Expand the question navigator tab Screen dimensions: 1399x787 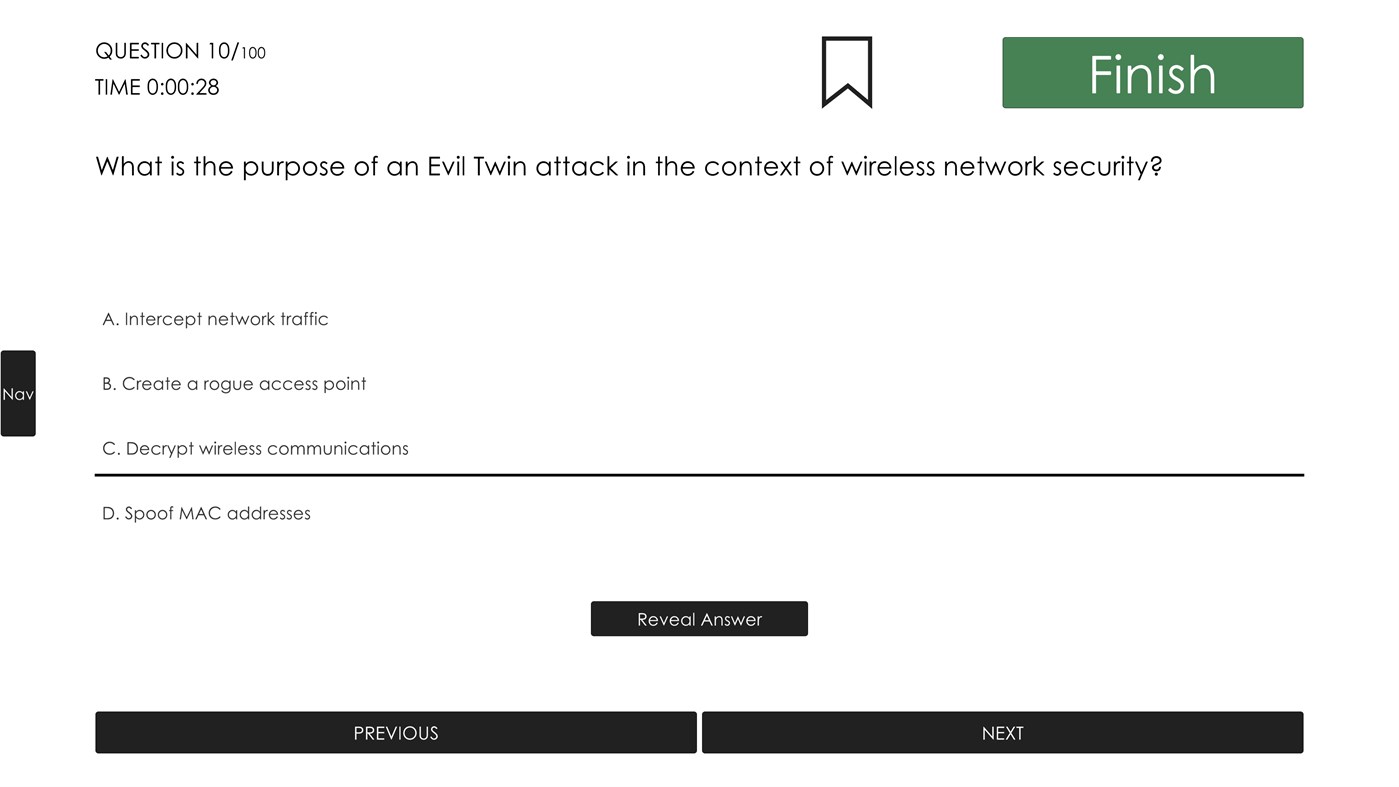pos(18,393)
